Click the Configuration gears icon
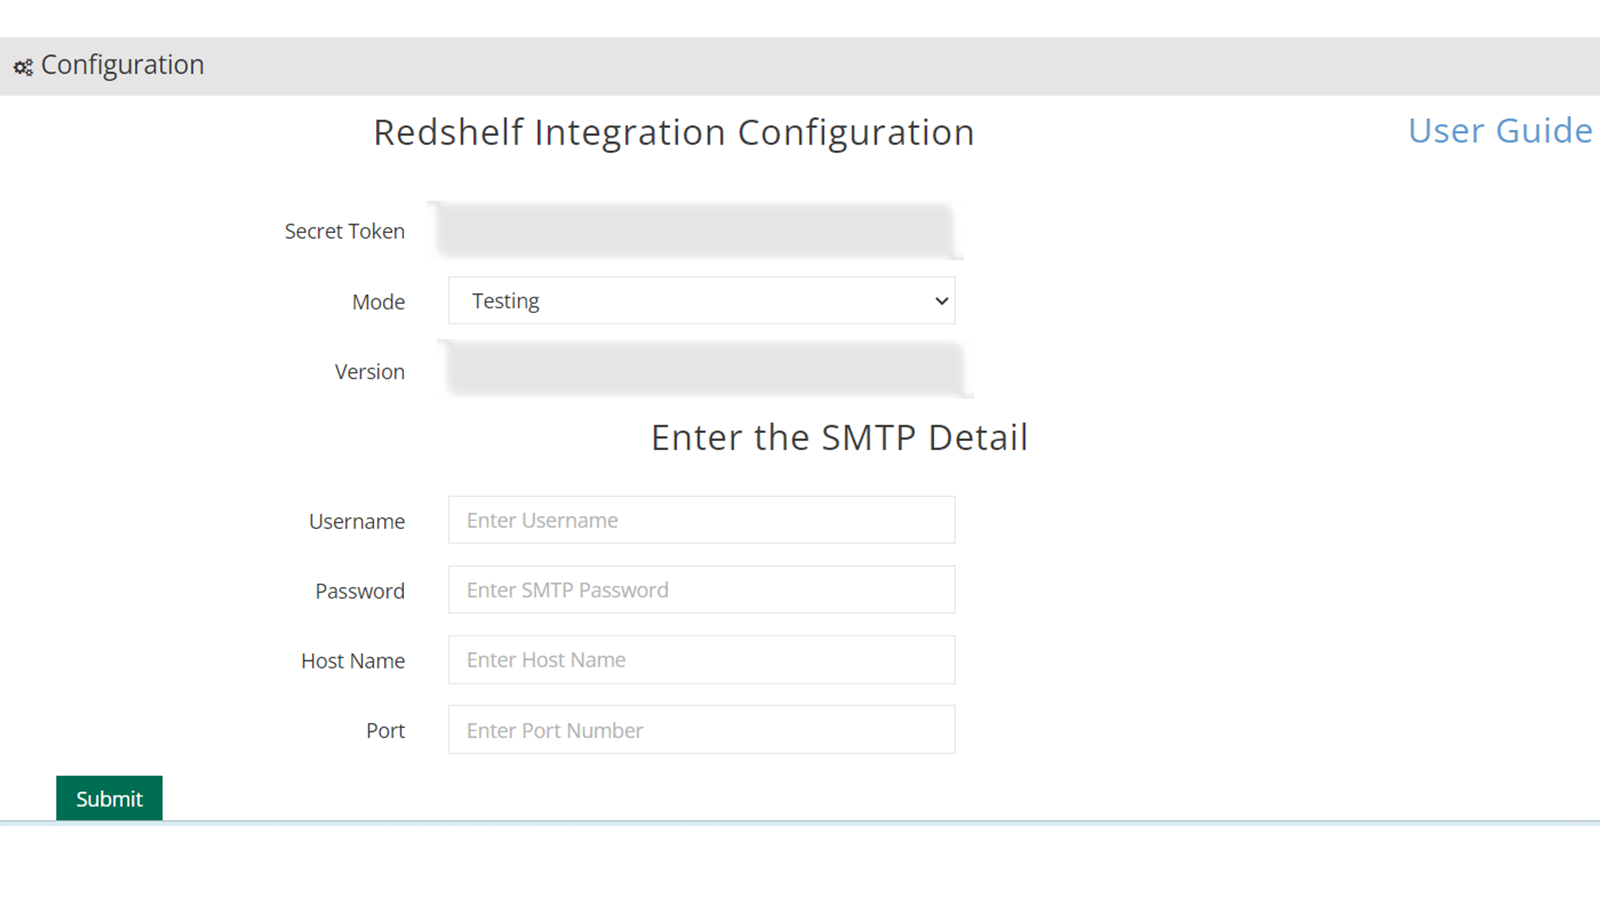The height and width of the screenshot is (900, 1600). [x=23, y=67]
